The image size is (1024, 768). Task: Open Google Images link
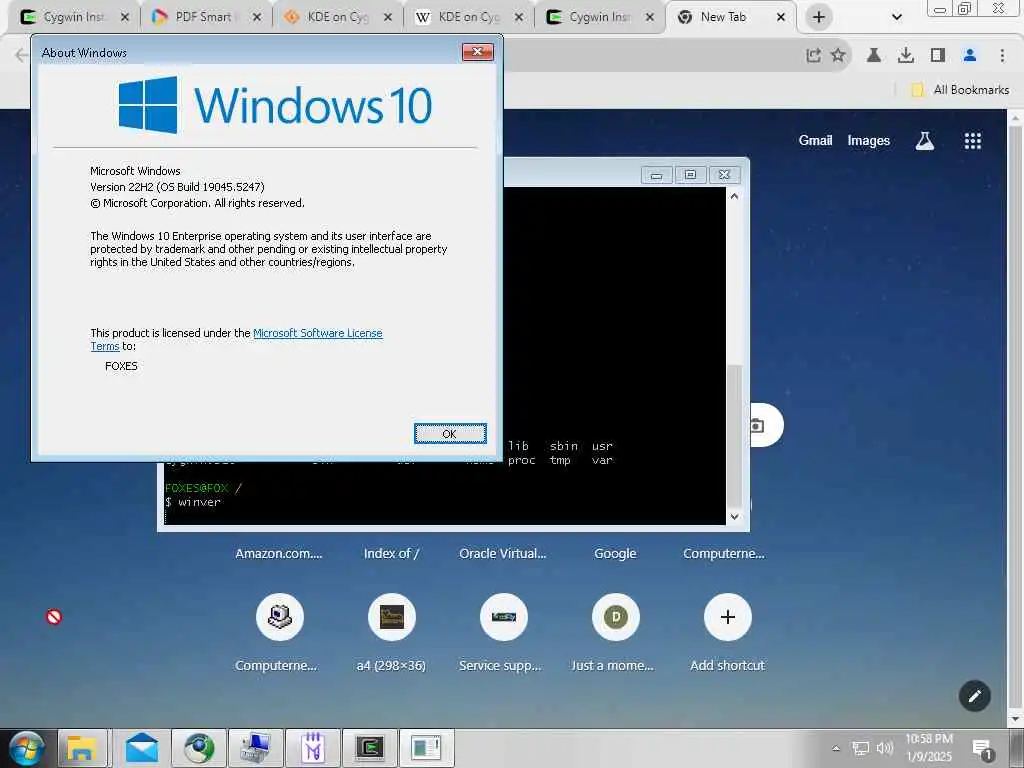pos(869,140)
